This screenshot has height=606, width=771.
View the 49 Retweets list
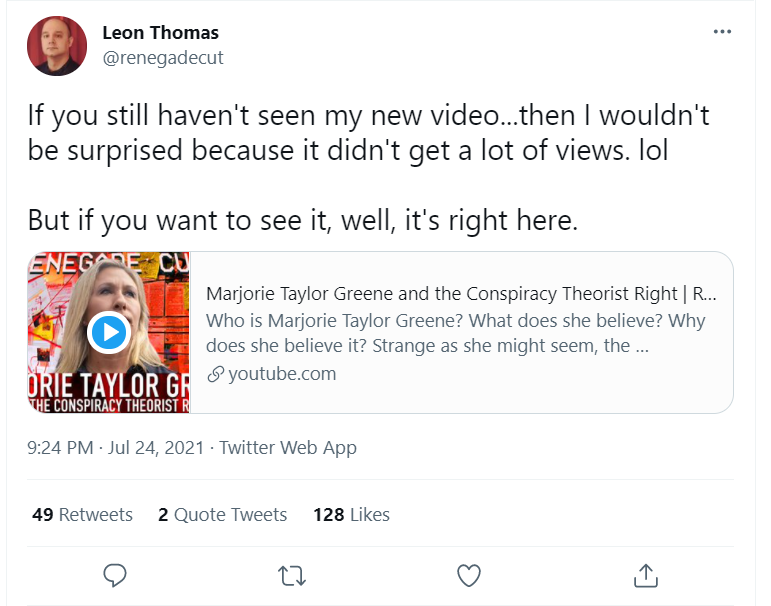[82, 515]
